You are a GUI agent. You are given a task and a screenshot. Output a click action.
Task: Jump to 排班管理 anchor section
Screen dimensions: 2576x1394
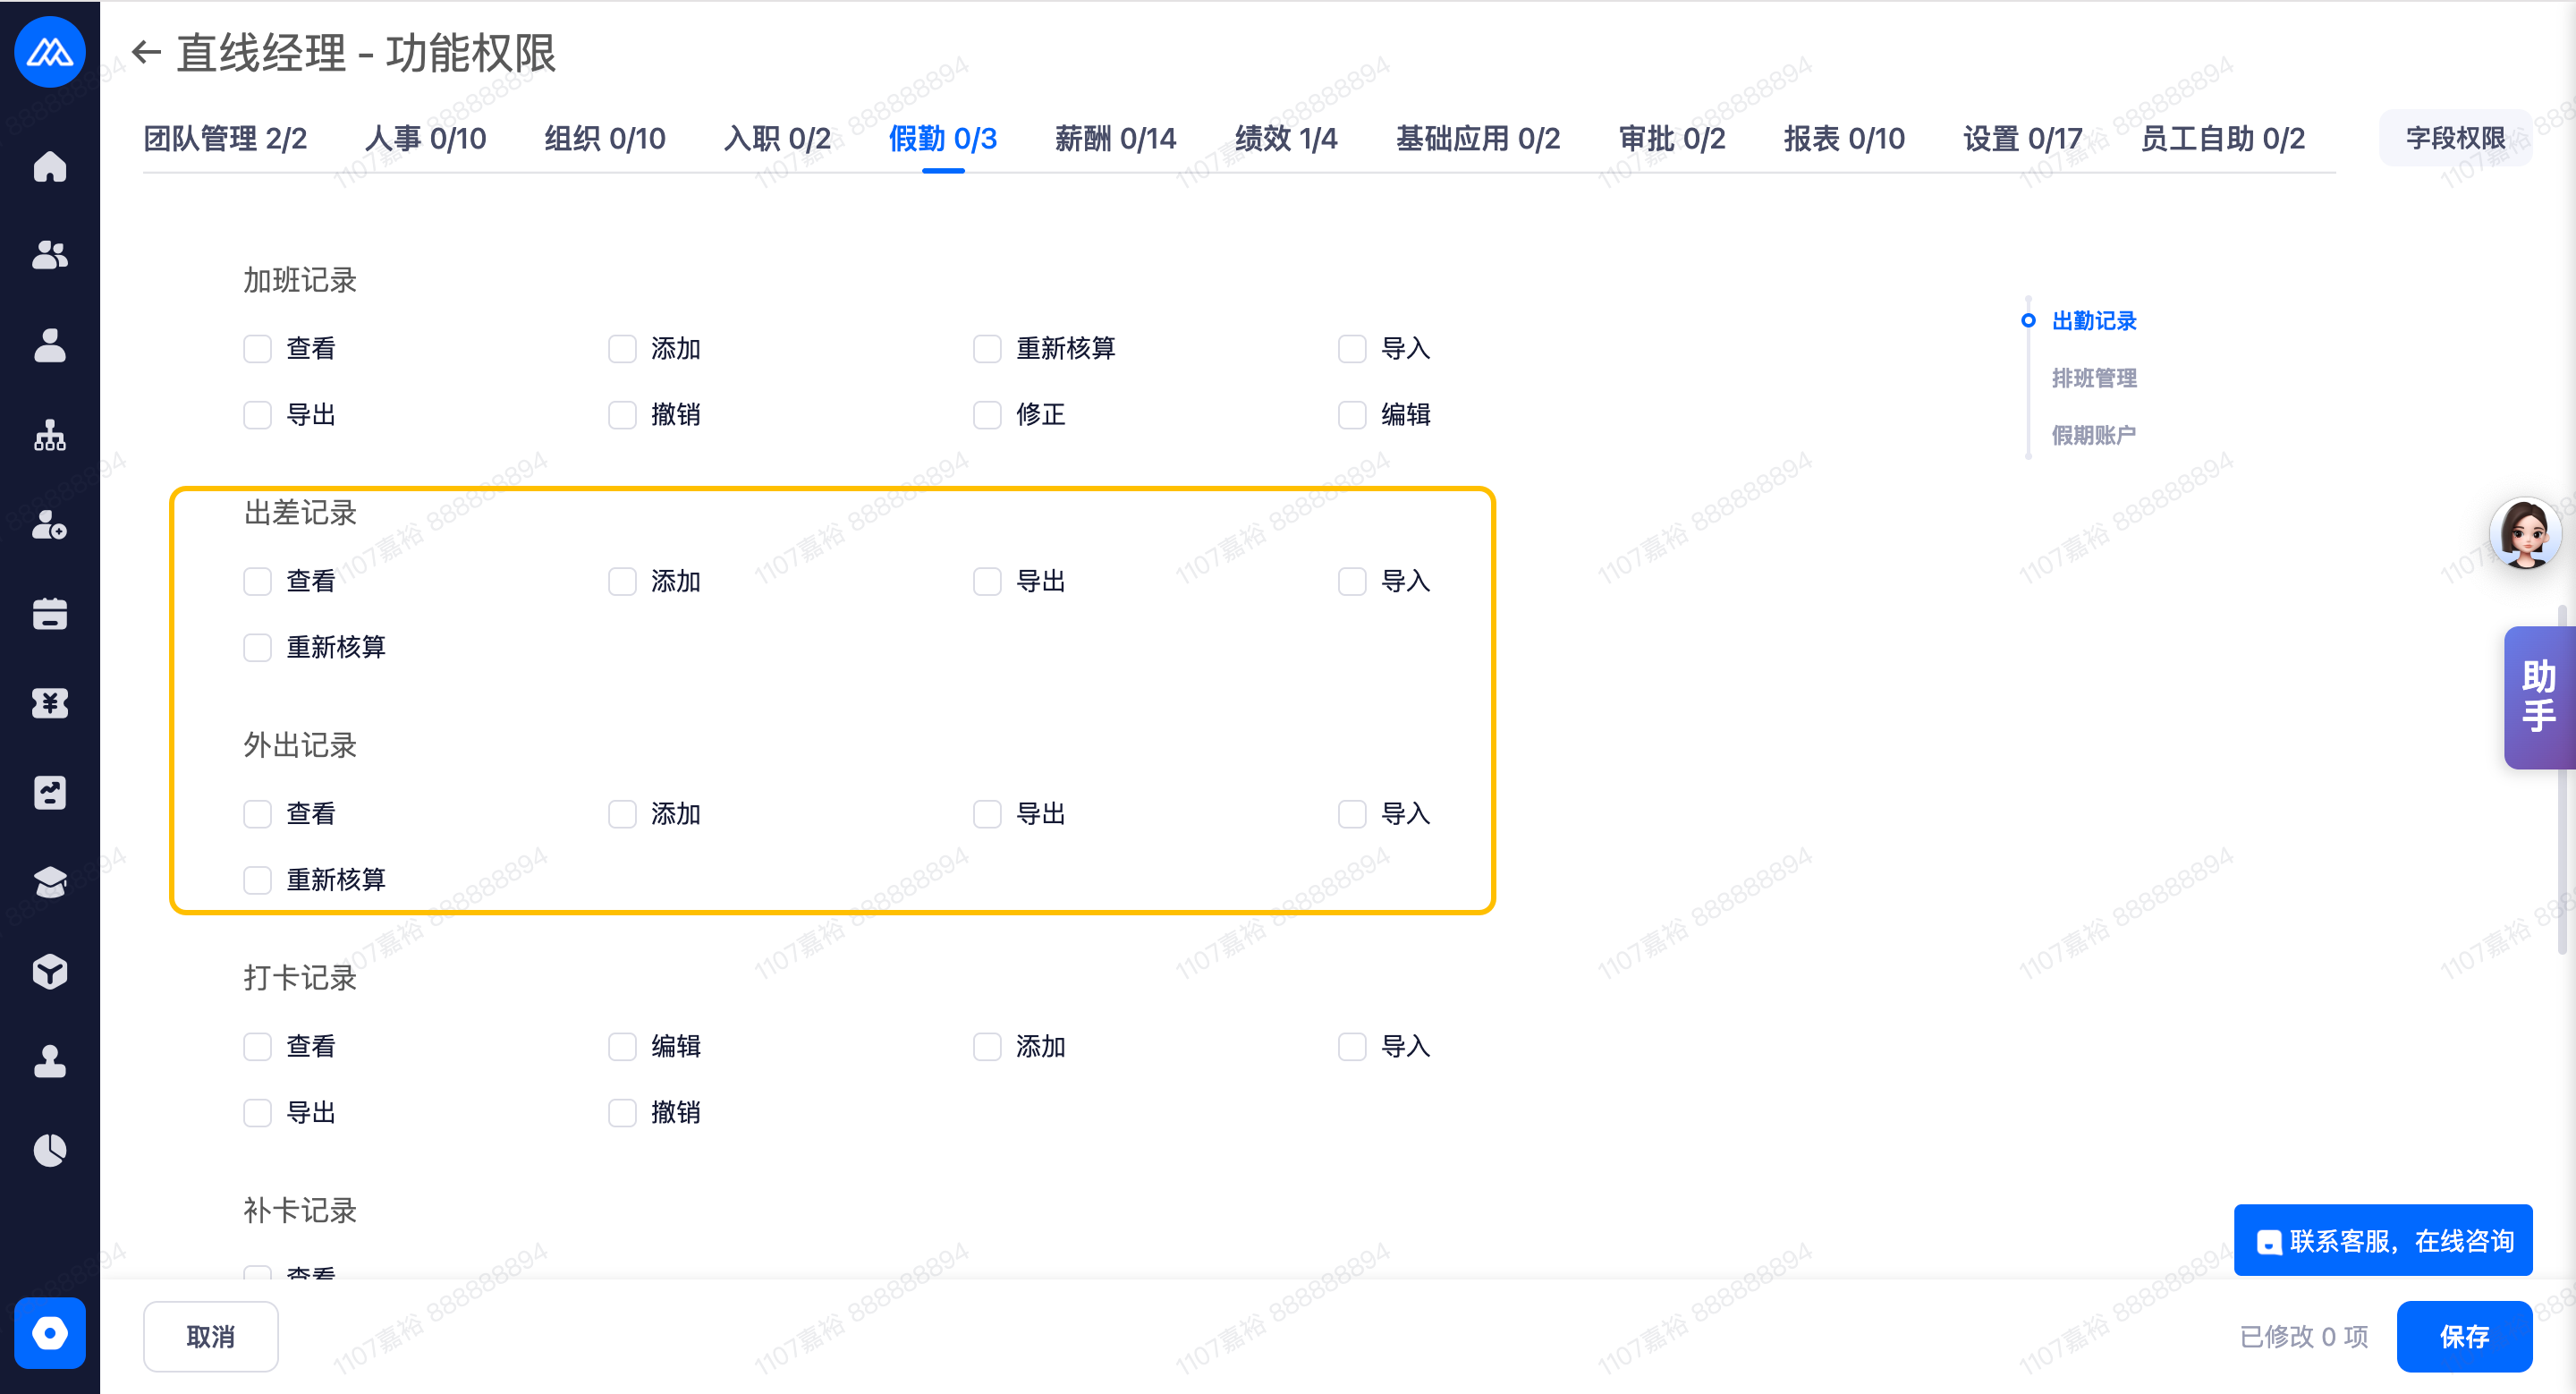pyautogui.click(x=2093, y=378)
